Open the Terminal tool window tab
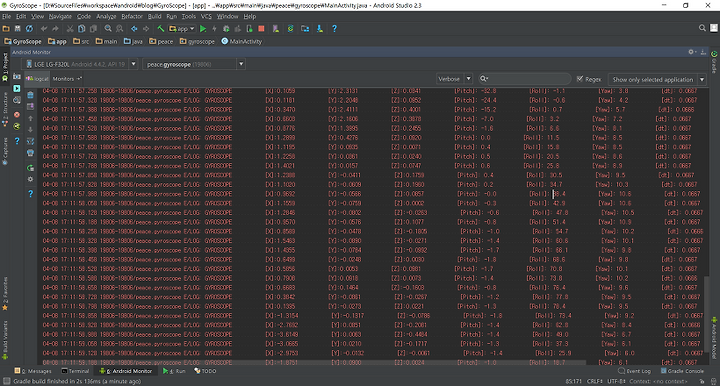Viewport: 720px width, 386px height. pos(75,371)
